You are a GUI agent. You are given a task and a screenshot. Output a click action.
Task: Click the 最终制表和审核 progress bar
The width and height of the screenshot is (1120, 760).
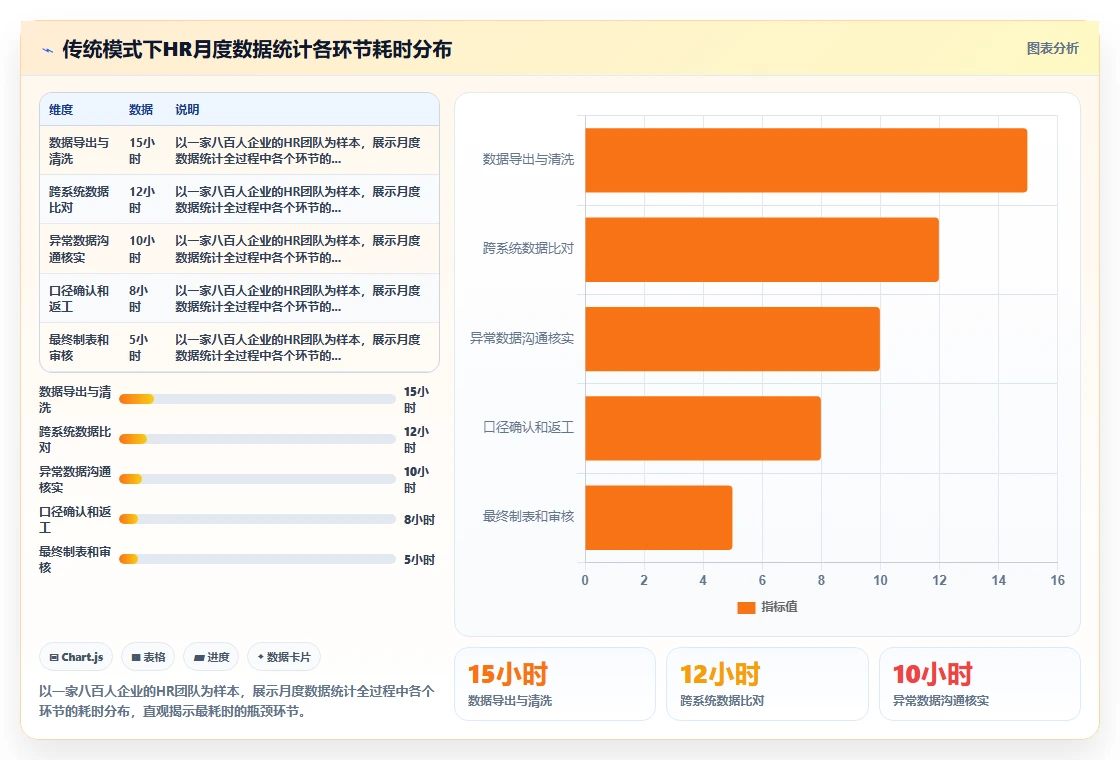[257, 559]
